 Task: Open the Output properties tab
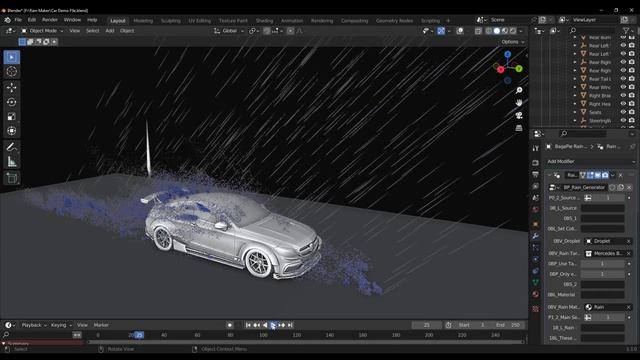tap(536, 175)
